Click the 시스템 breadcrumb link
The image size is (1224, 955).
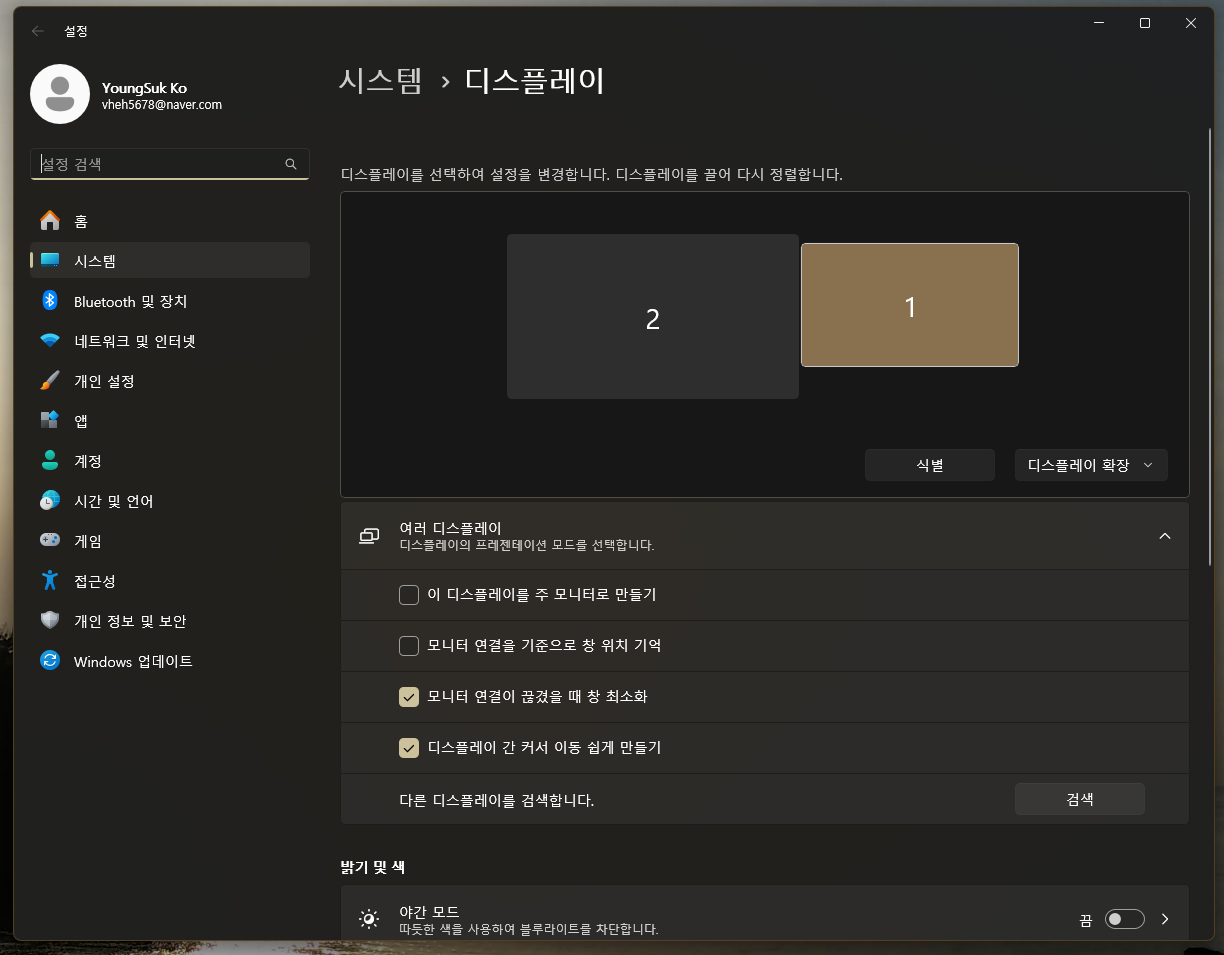(381, 81)
